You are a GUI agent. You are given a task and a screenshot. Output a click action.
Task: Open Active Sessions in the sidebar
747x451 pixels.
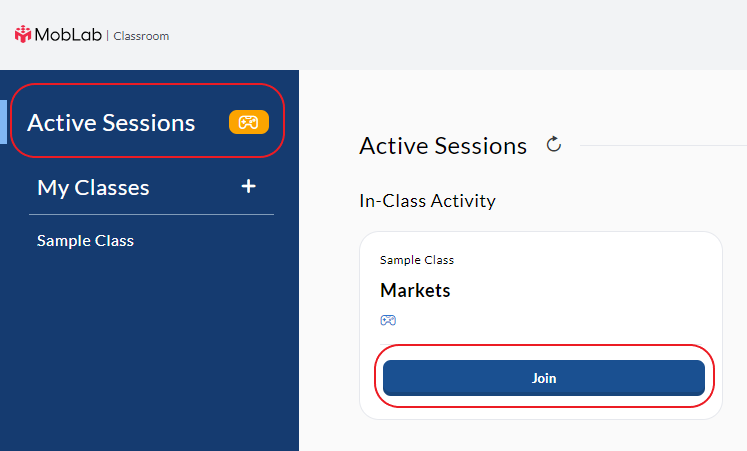coord(111,123)
